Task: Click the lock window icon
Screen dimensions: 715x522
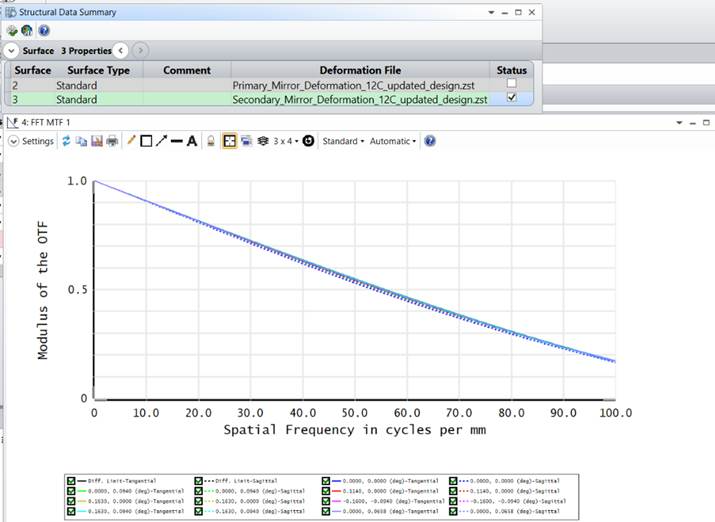Action: click(211, 141)
